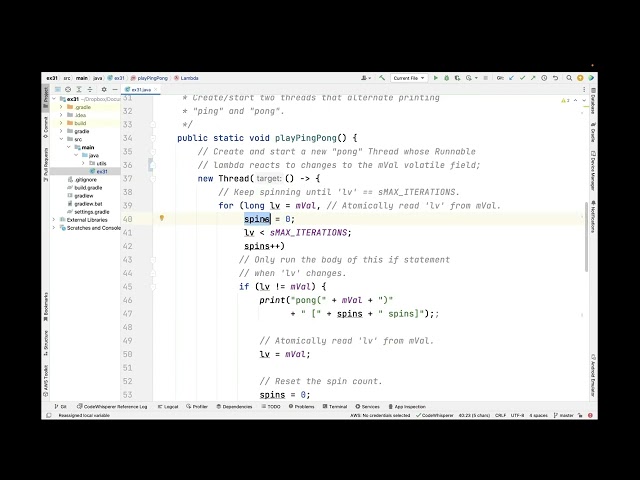The height and width of the screenshot is (480, 640).
Task: Open the editor tabs three-dot menu
Action: (x=584, y=89)
